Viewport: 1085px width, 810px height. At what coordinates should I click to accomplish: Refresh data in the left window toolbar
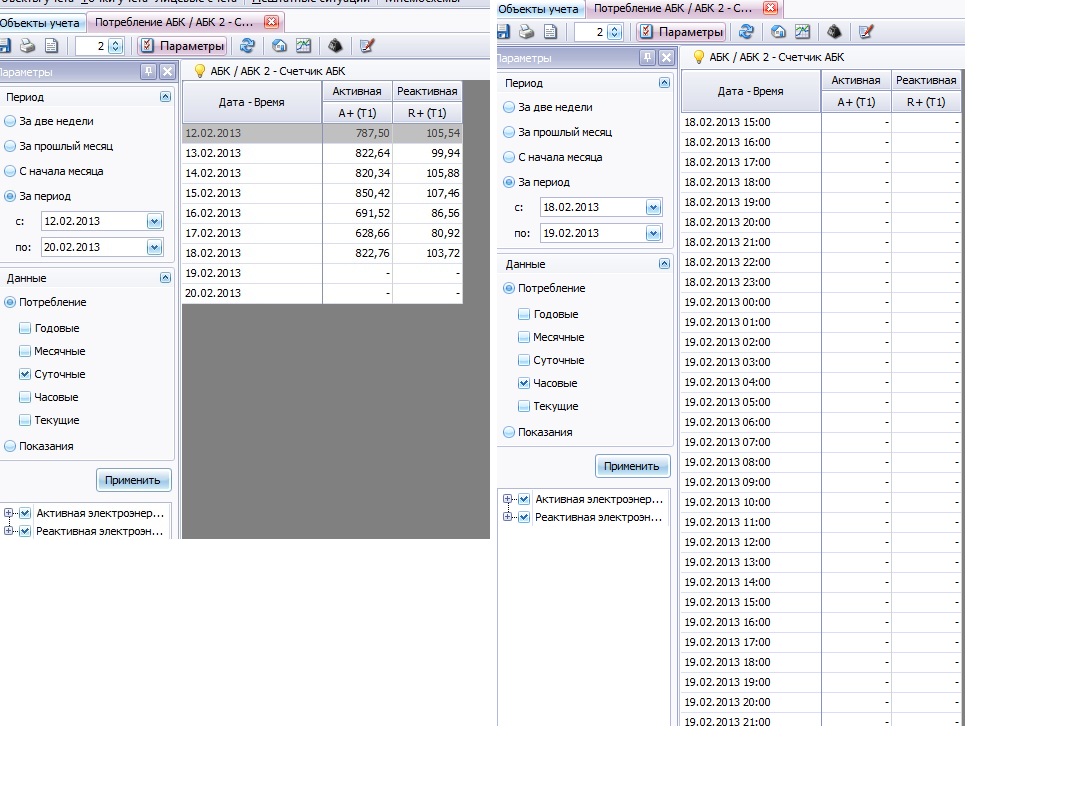click(x=247, y=46)
